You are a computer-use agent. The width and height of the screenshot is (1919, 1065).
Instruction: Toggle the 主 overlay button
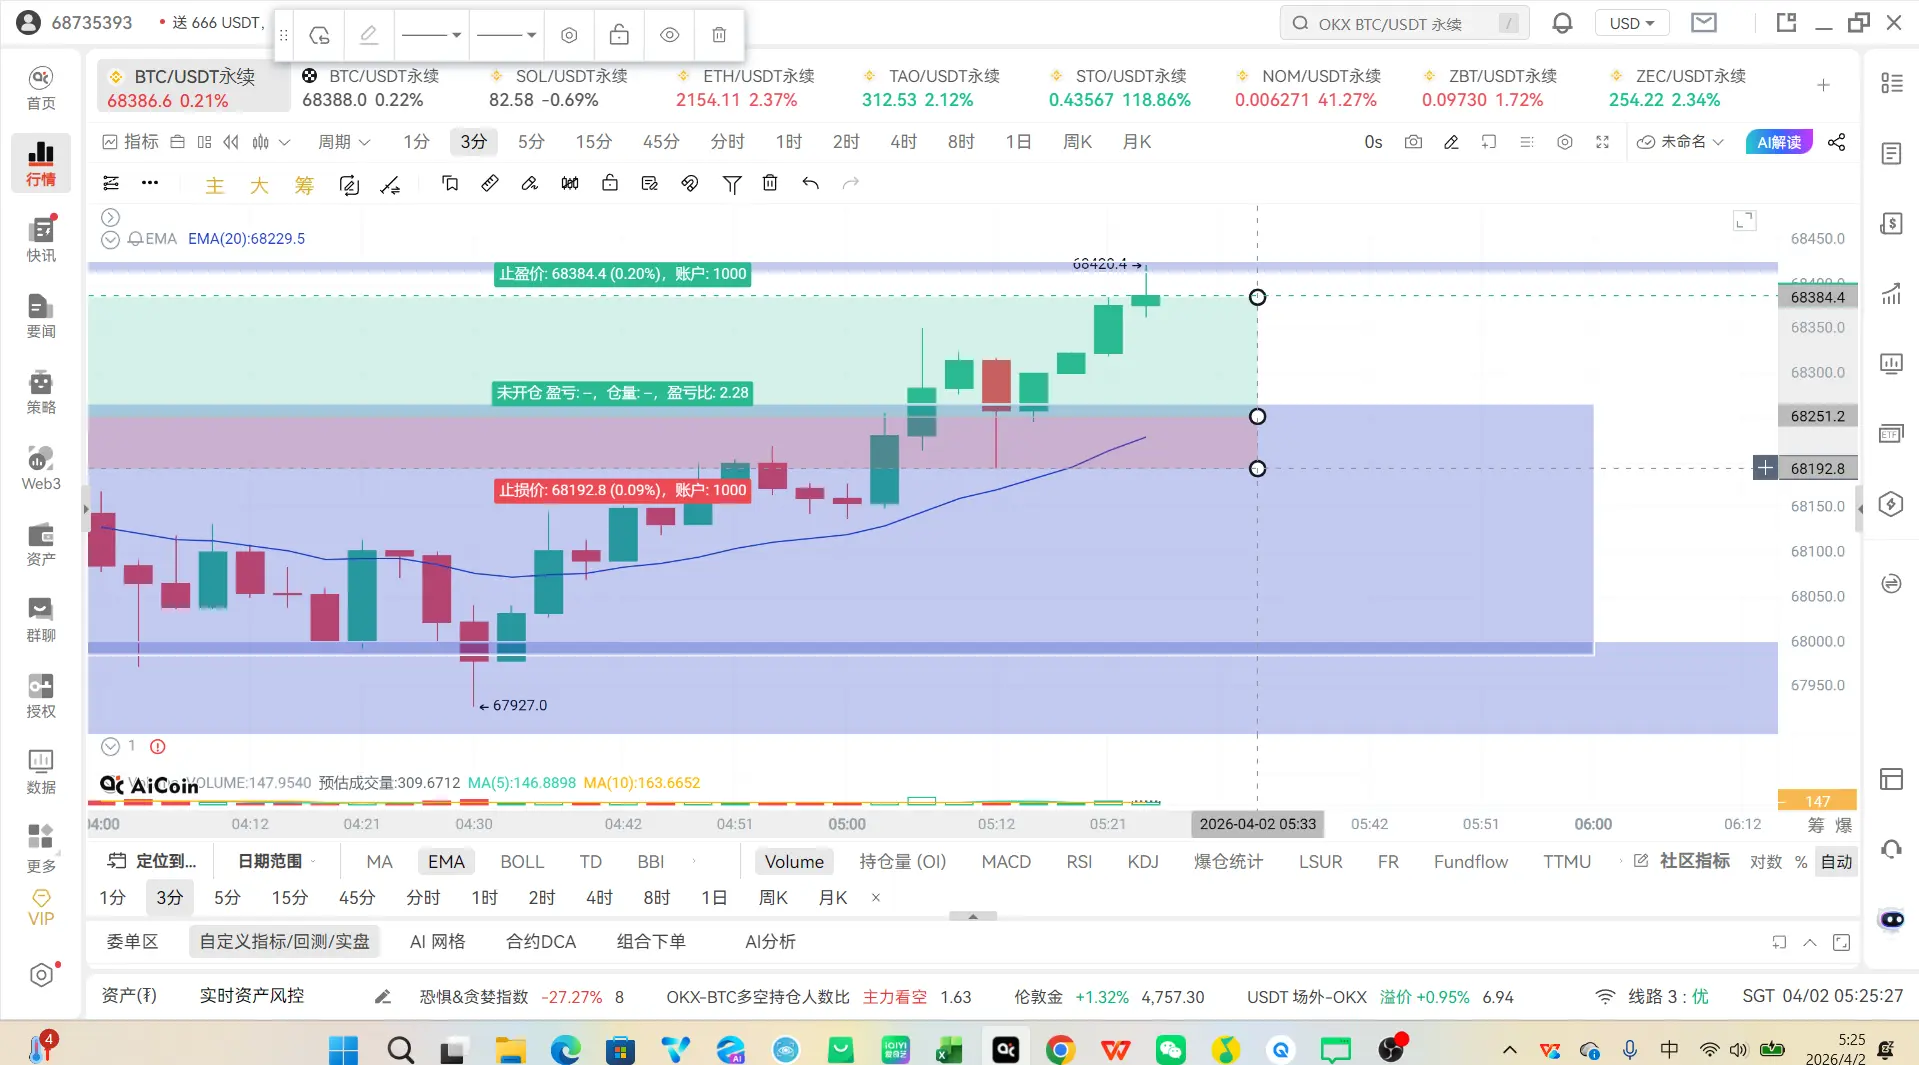point(215,185)
